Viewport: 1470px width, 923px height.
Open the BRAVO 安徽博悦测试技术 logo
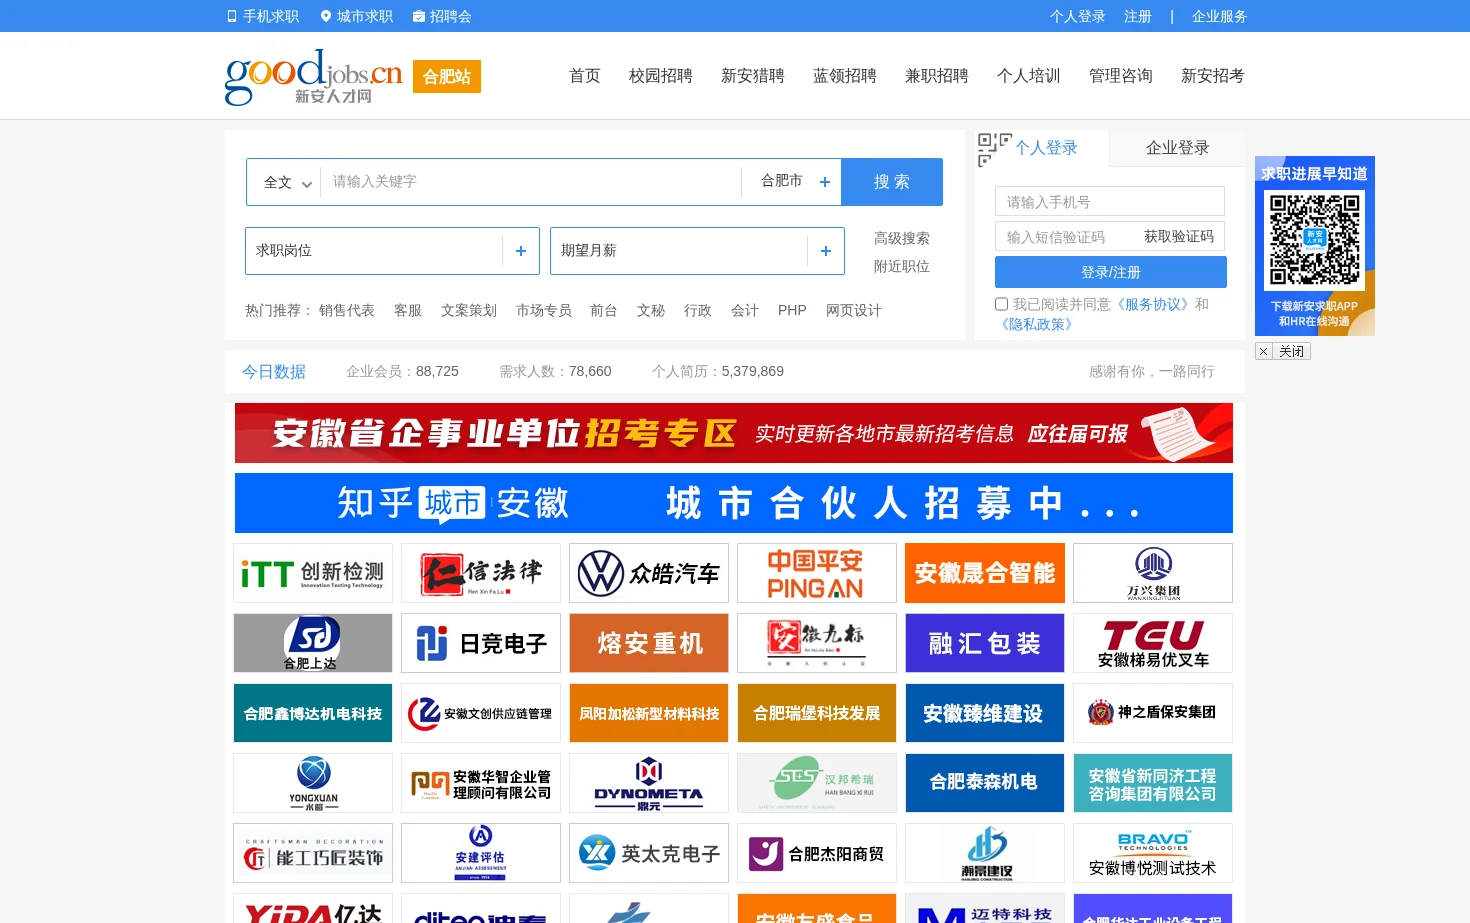[1153, 853]
